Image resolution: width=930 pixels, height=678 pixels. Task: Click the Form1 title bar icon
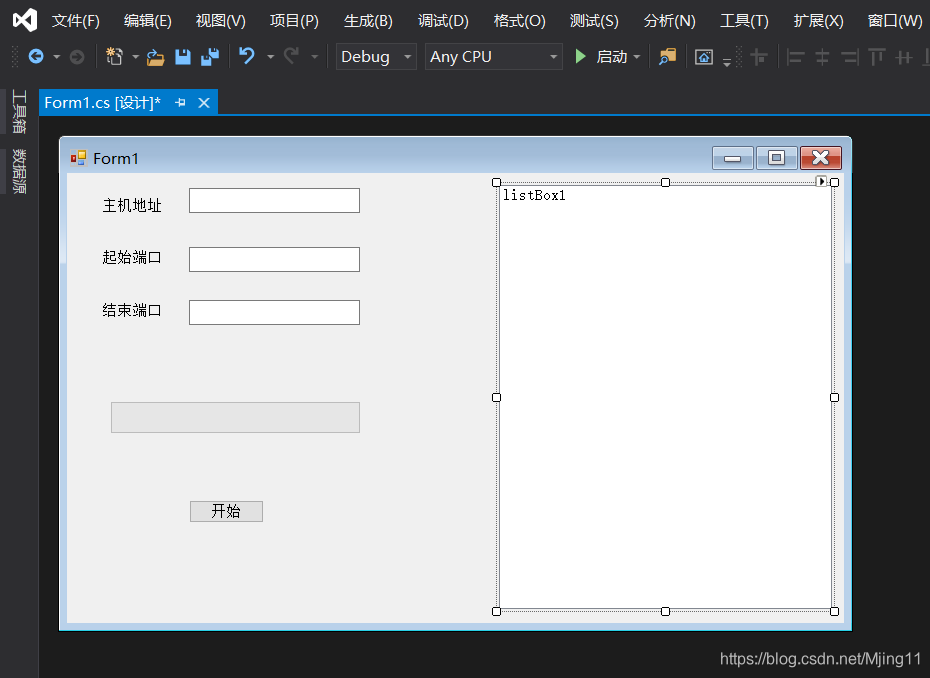[x=78, y=158]
